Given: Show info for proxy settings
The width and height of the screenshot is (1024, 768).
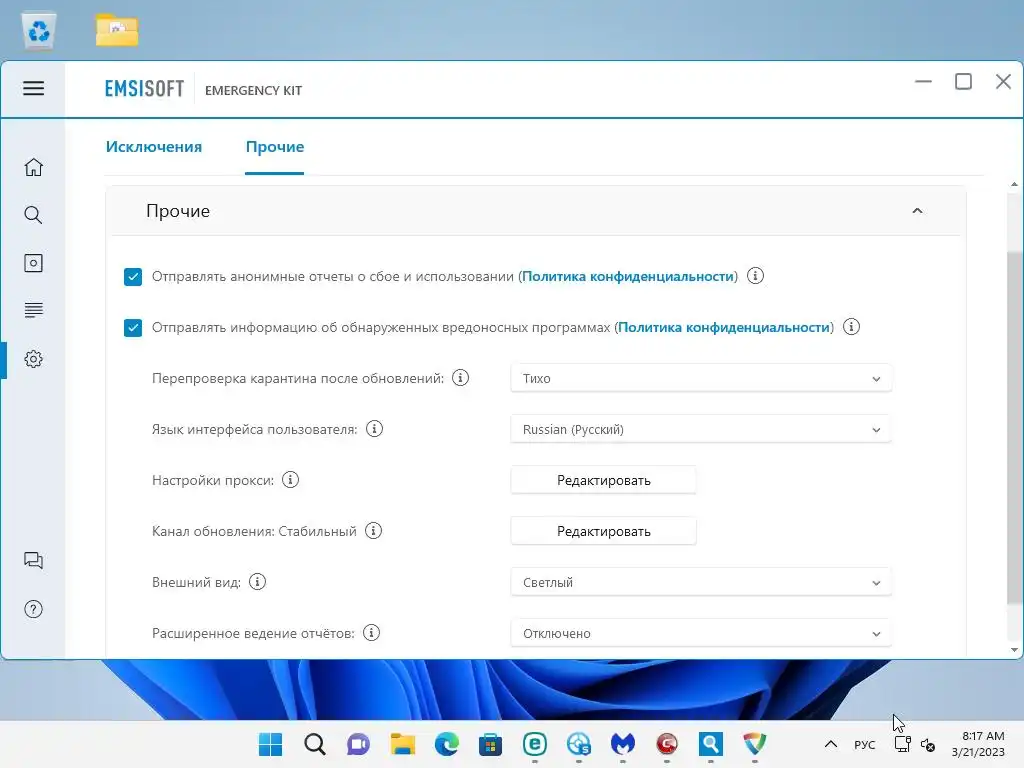Looking at the screenshot, I should coord(291,479).
